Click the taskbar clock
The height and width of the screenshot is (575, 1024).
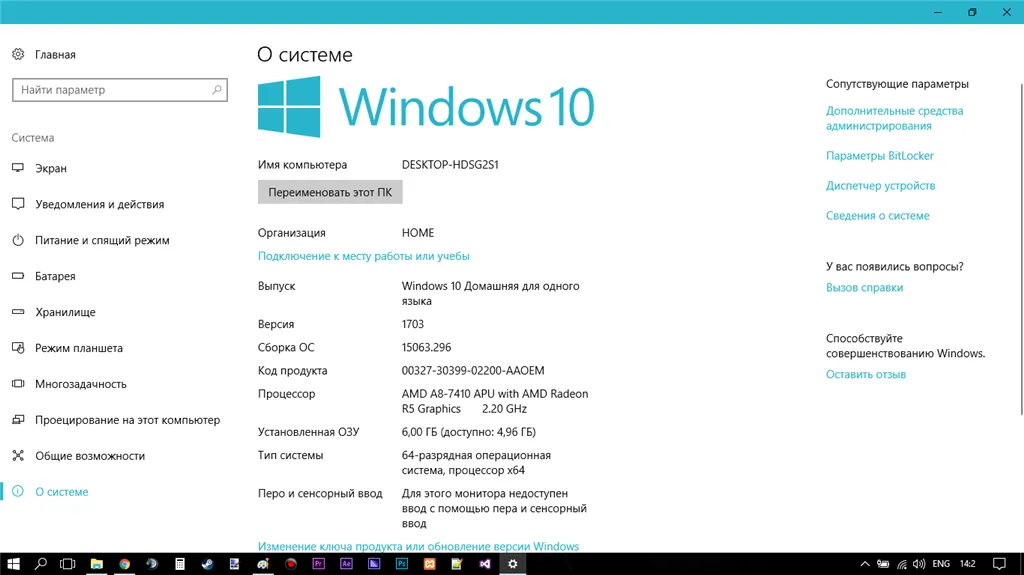(968, 564)
